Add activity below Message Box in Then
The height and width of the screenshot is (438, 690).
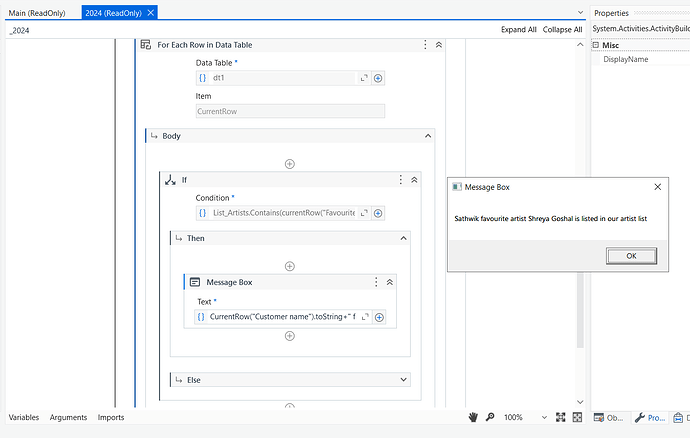point(290,336)
